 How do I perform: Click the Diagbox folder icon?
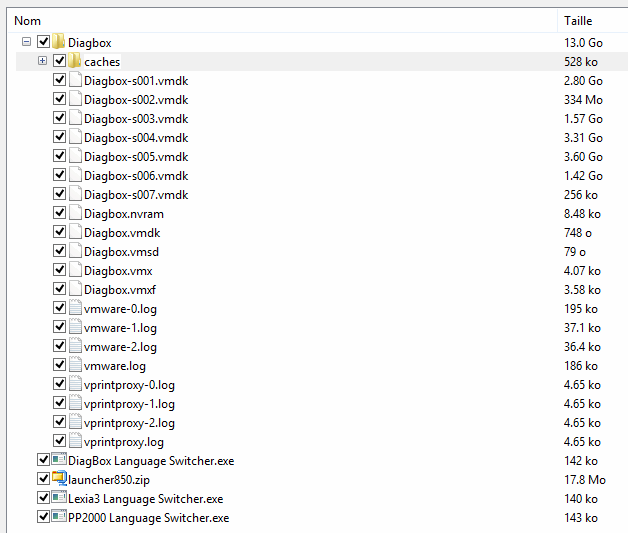click(x=58, y=42)
